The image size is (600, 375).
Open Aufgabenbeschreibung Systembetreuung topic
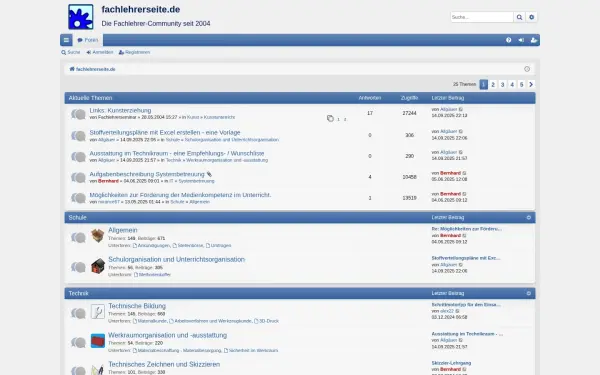[147, 174]
